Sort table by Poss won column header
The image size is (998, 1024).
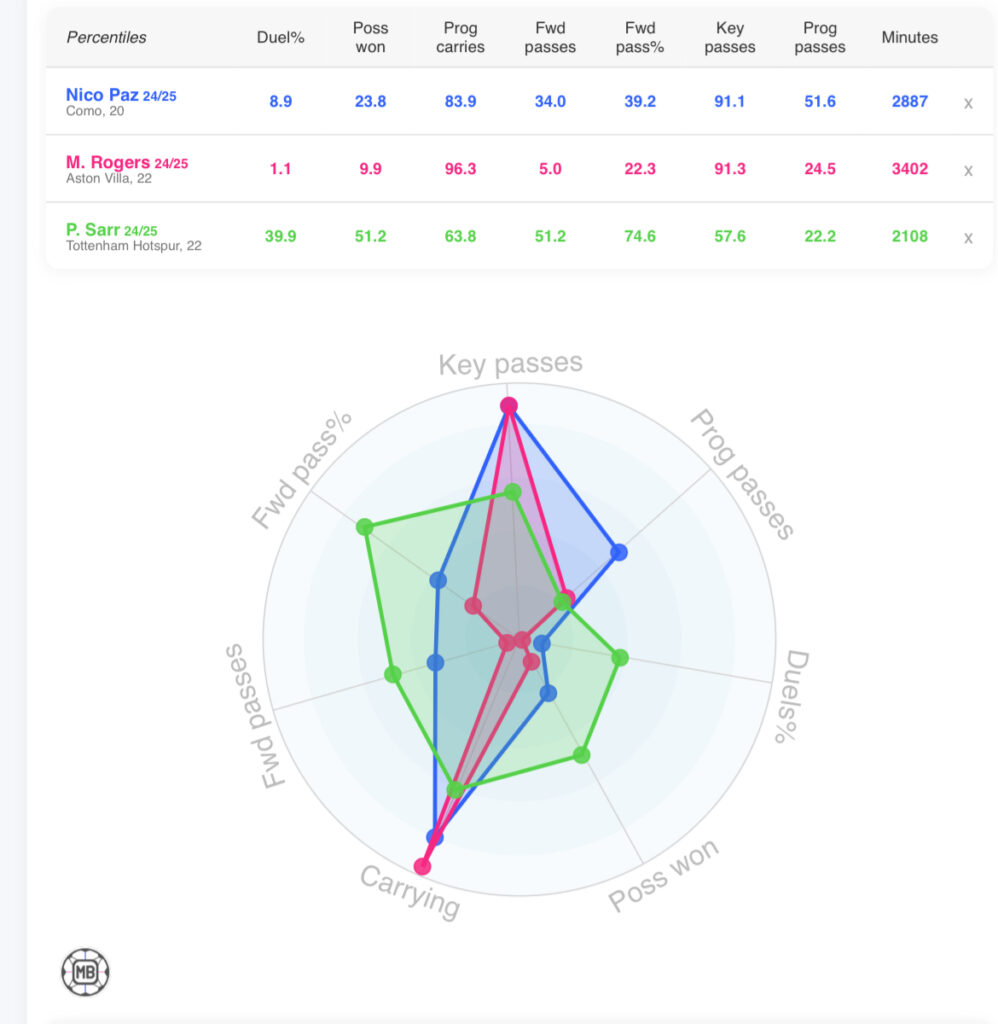[x=370, y=37]
